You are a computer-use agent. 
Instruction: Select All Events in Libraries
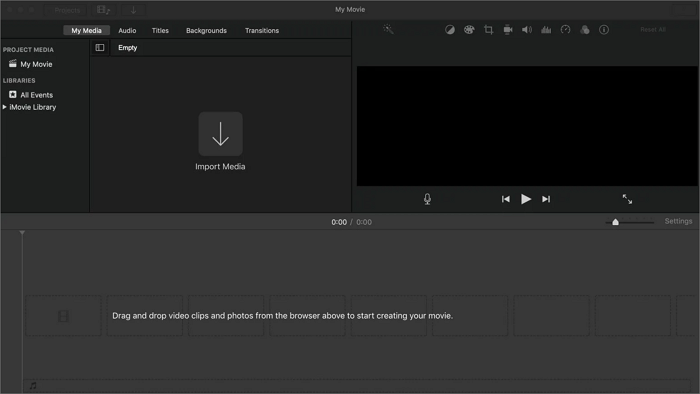pyautogui.click(x=37, y=95)
